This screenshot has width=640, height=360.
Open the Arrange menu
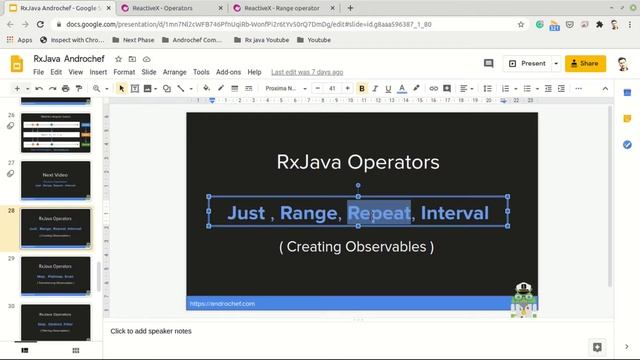pyautogui.click(x=174, y=72)
